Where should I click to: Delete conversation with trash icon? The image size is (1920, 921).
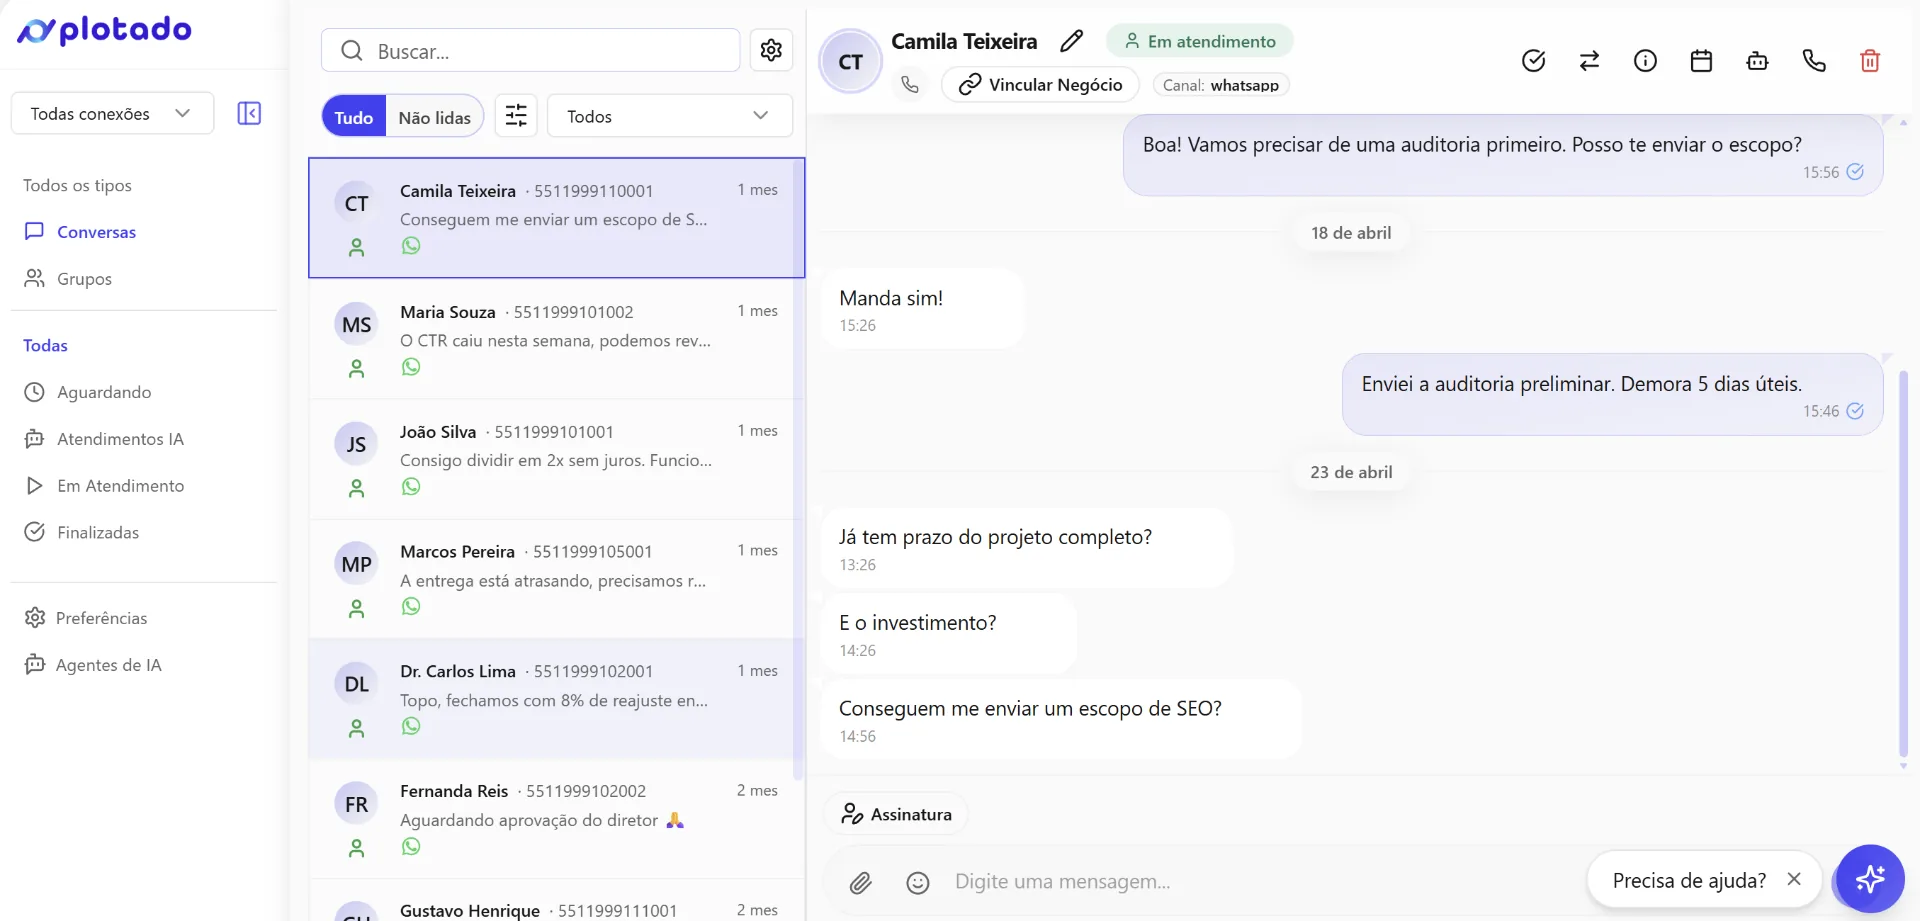coord(1869,61)
